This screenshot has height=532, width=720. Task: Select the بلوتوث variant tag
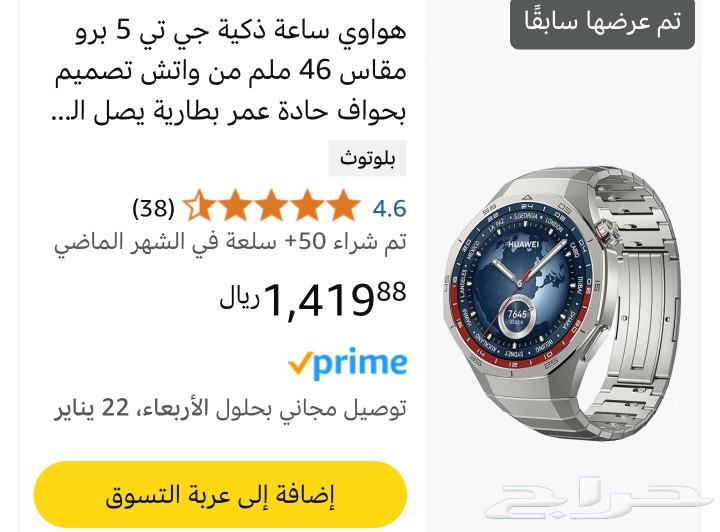click(x=367, y=158)
